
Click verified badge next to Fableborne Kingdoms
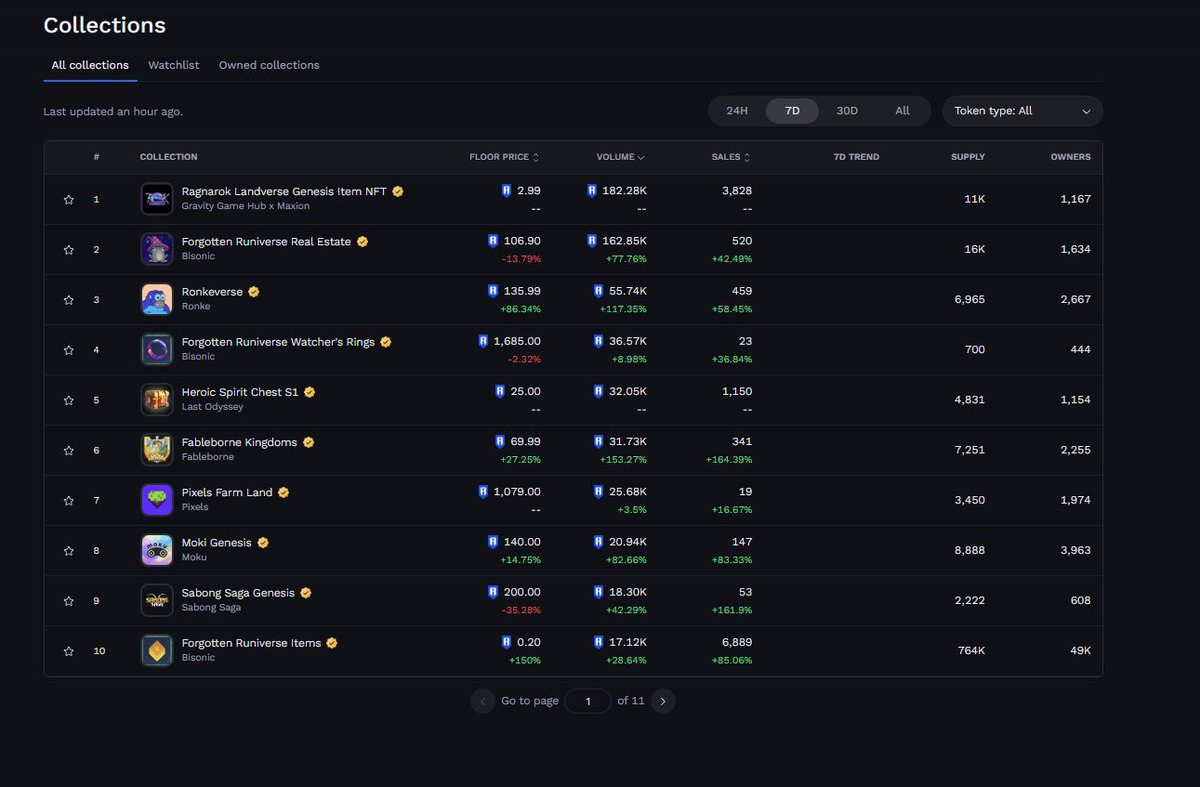click(309, 442)
